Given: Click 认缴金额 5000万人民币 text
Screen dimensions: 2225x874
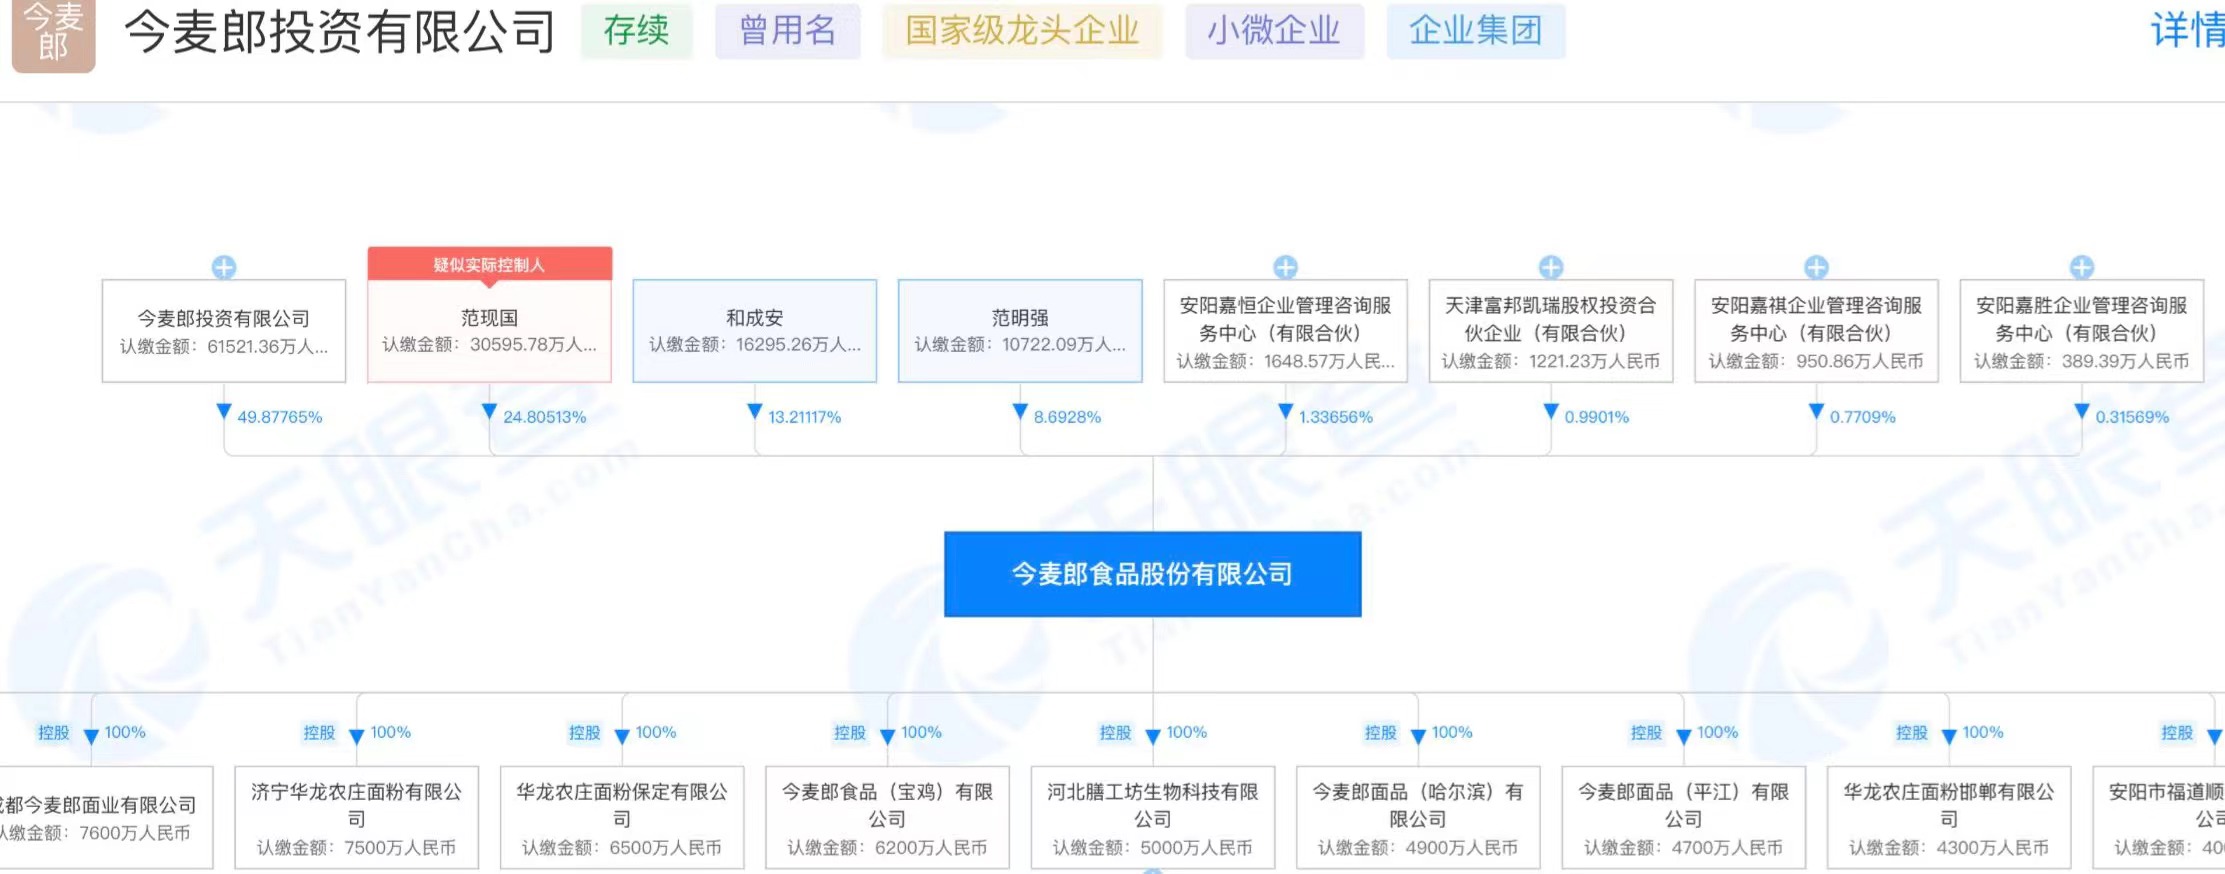Looking at the screenshot, I should [x=1152, y=847].
